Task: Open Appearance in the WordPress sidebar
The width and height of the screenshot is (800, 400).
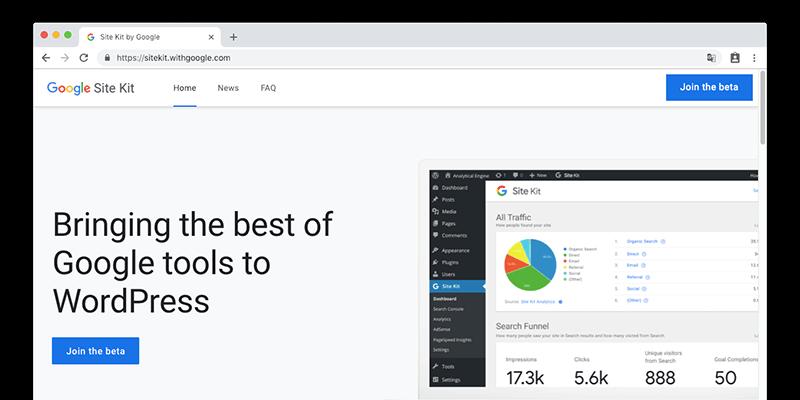Action: point(458,251)
